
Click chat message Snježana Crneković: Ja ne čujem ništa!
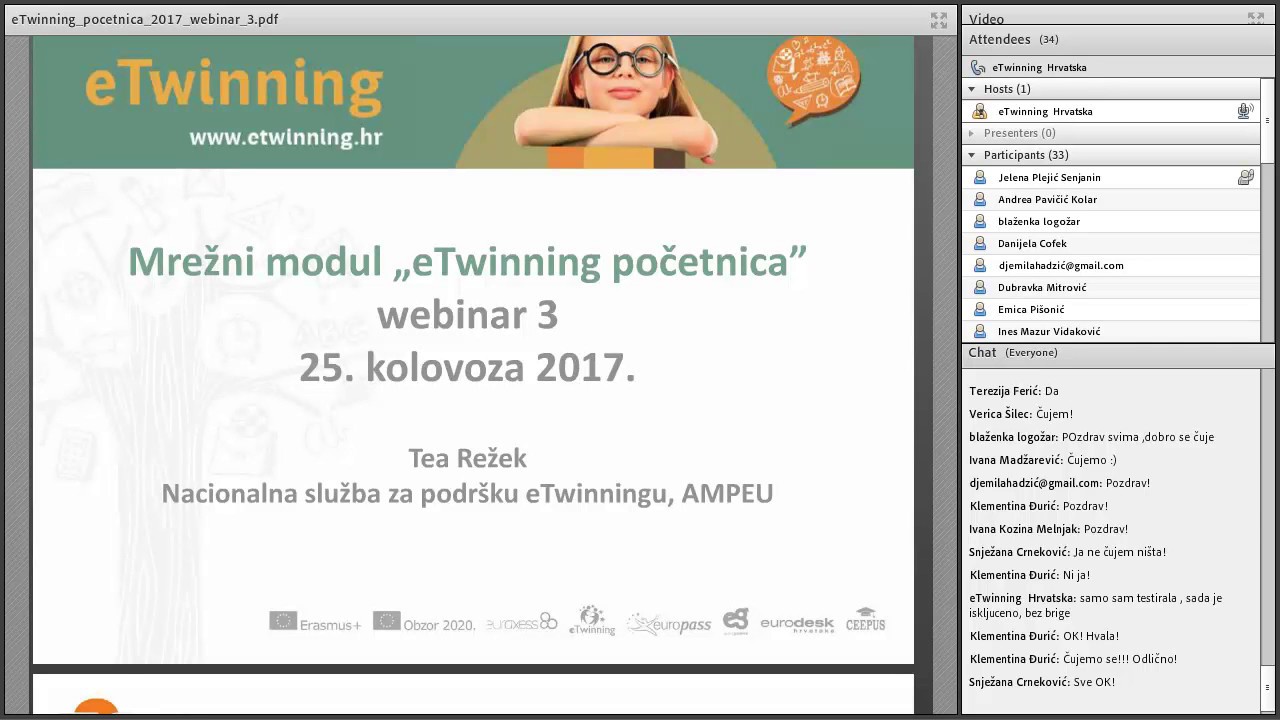pos(1068,552)
